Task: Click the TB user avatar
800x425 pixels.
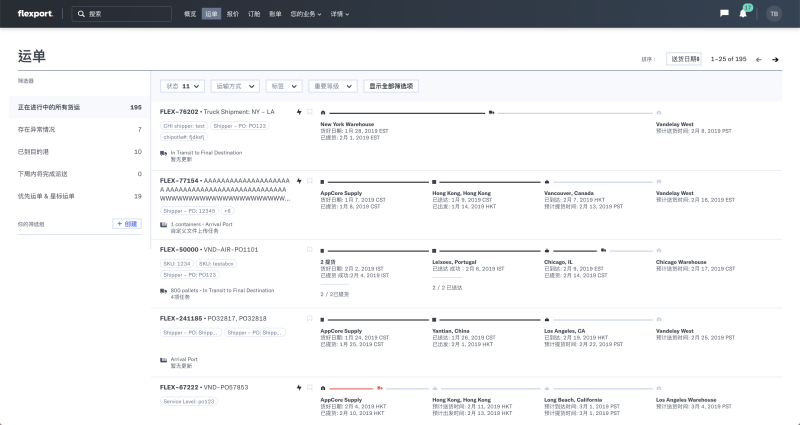Action: pos(773,14)
